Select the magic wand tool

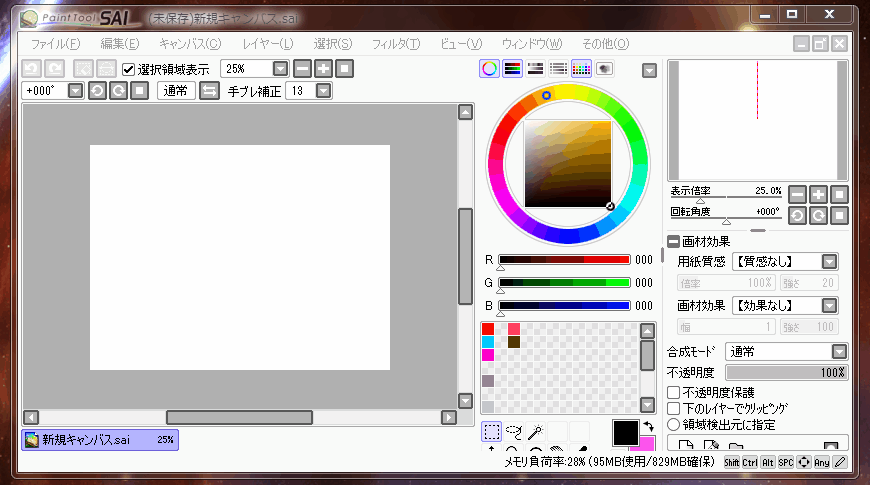(535, 431)
